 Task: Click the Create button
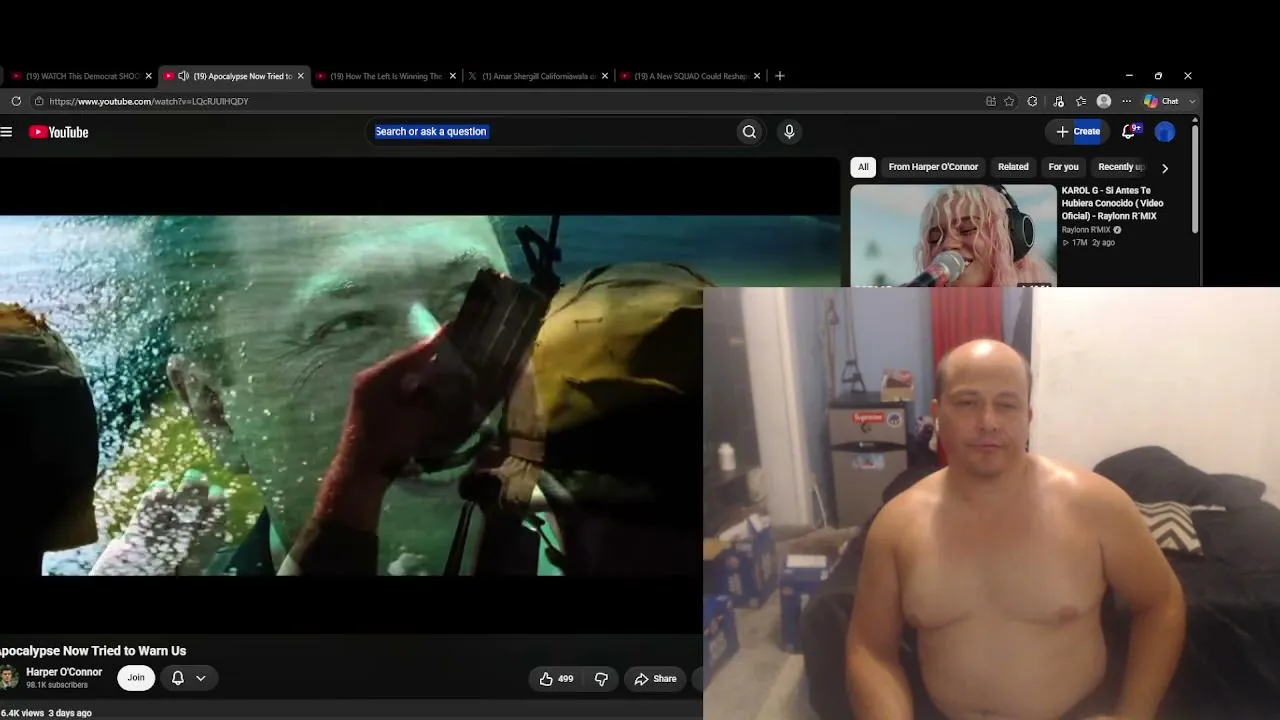tap(1078, 131)
